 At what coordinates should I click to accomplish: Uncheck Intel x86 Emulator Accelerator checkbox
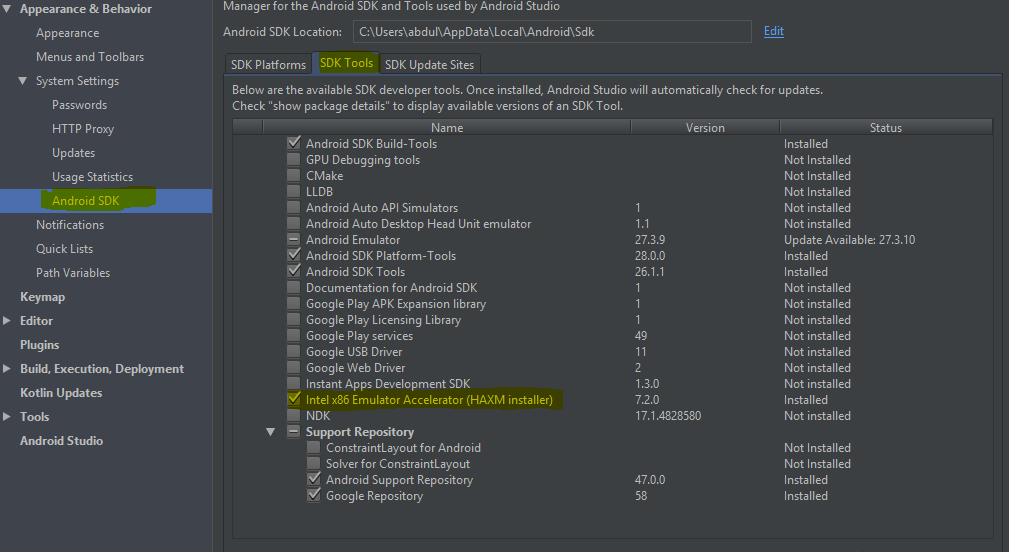[293, 400]
